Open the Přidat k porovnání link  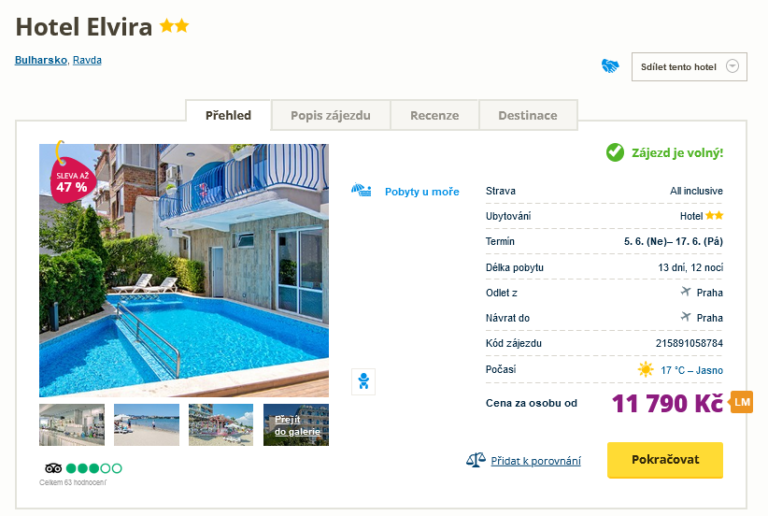[536, 461]
